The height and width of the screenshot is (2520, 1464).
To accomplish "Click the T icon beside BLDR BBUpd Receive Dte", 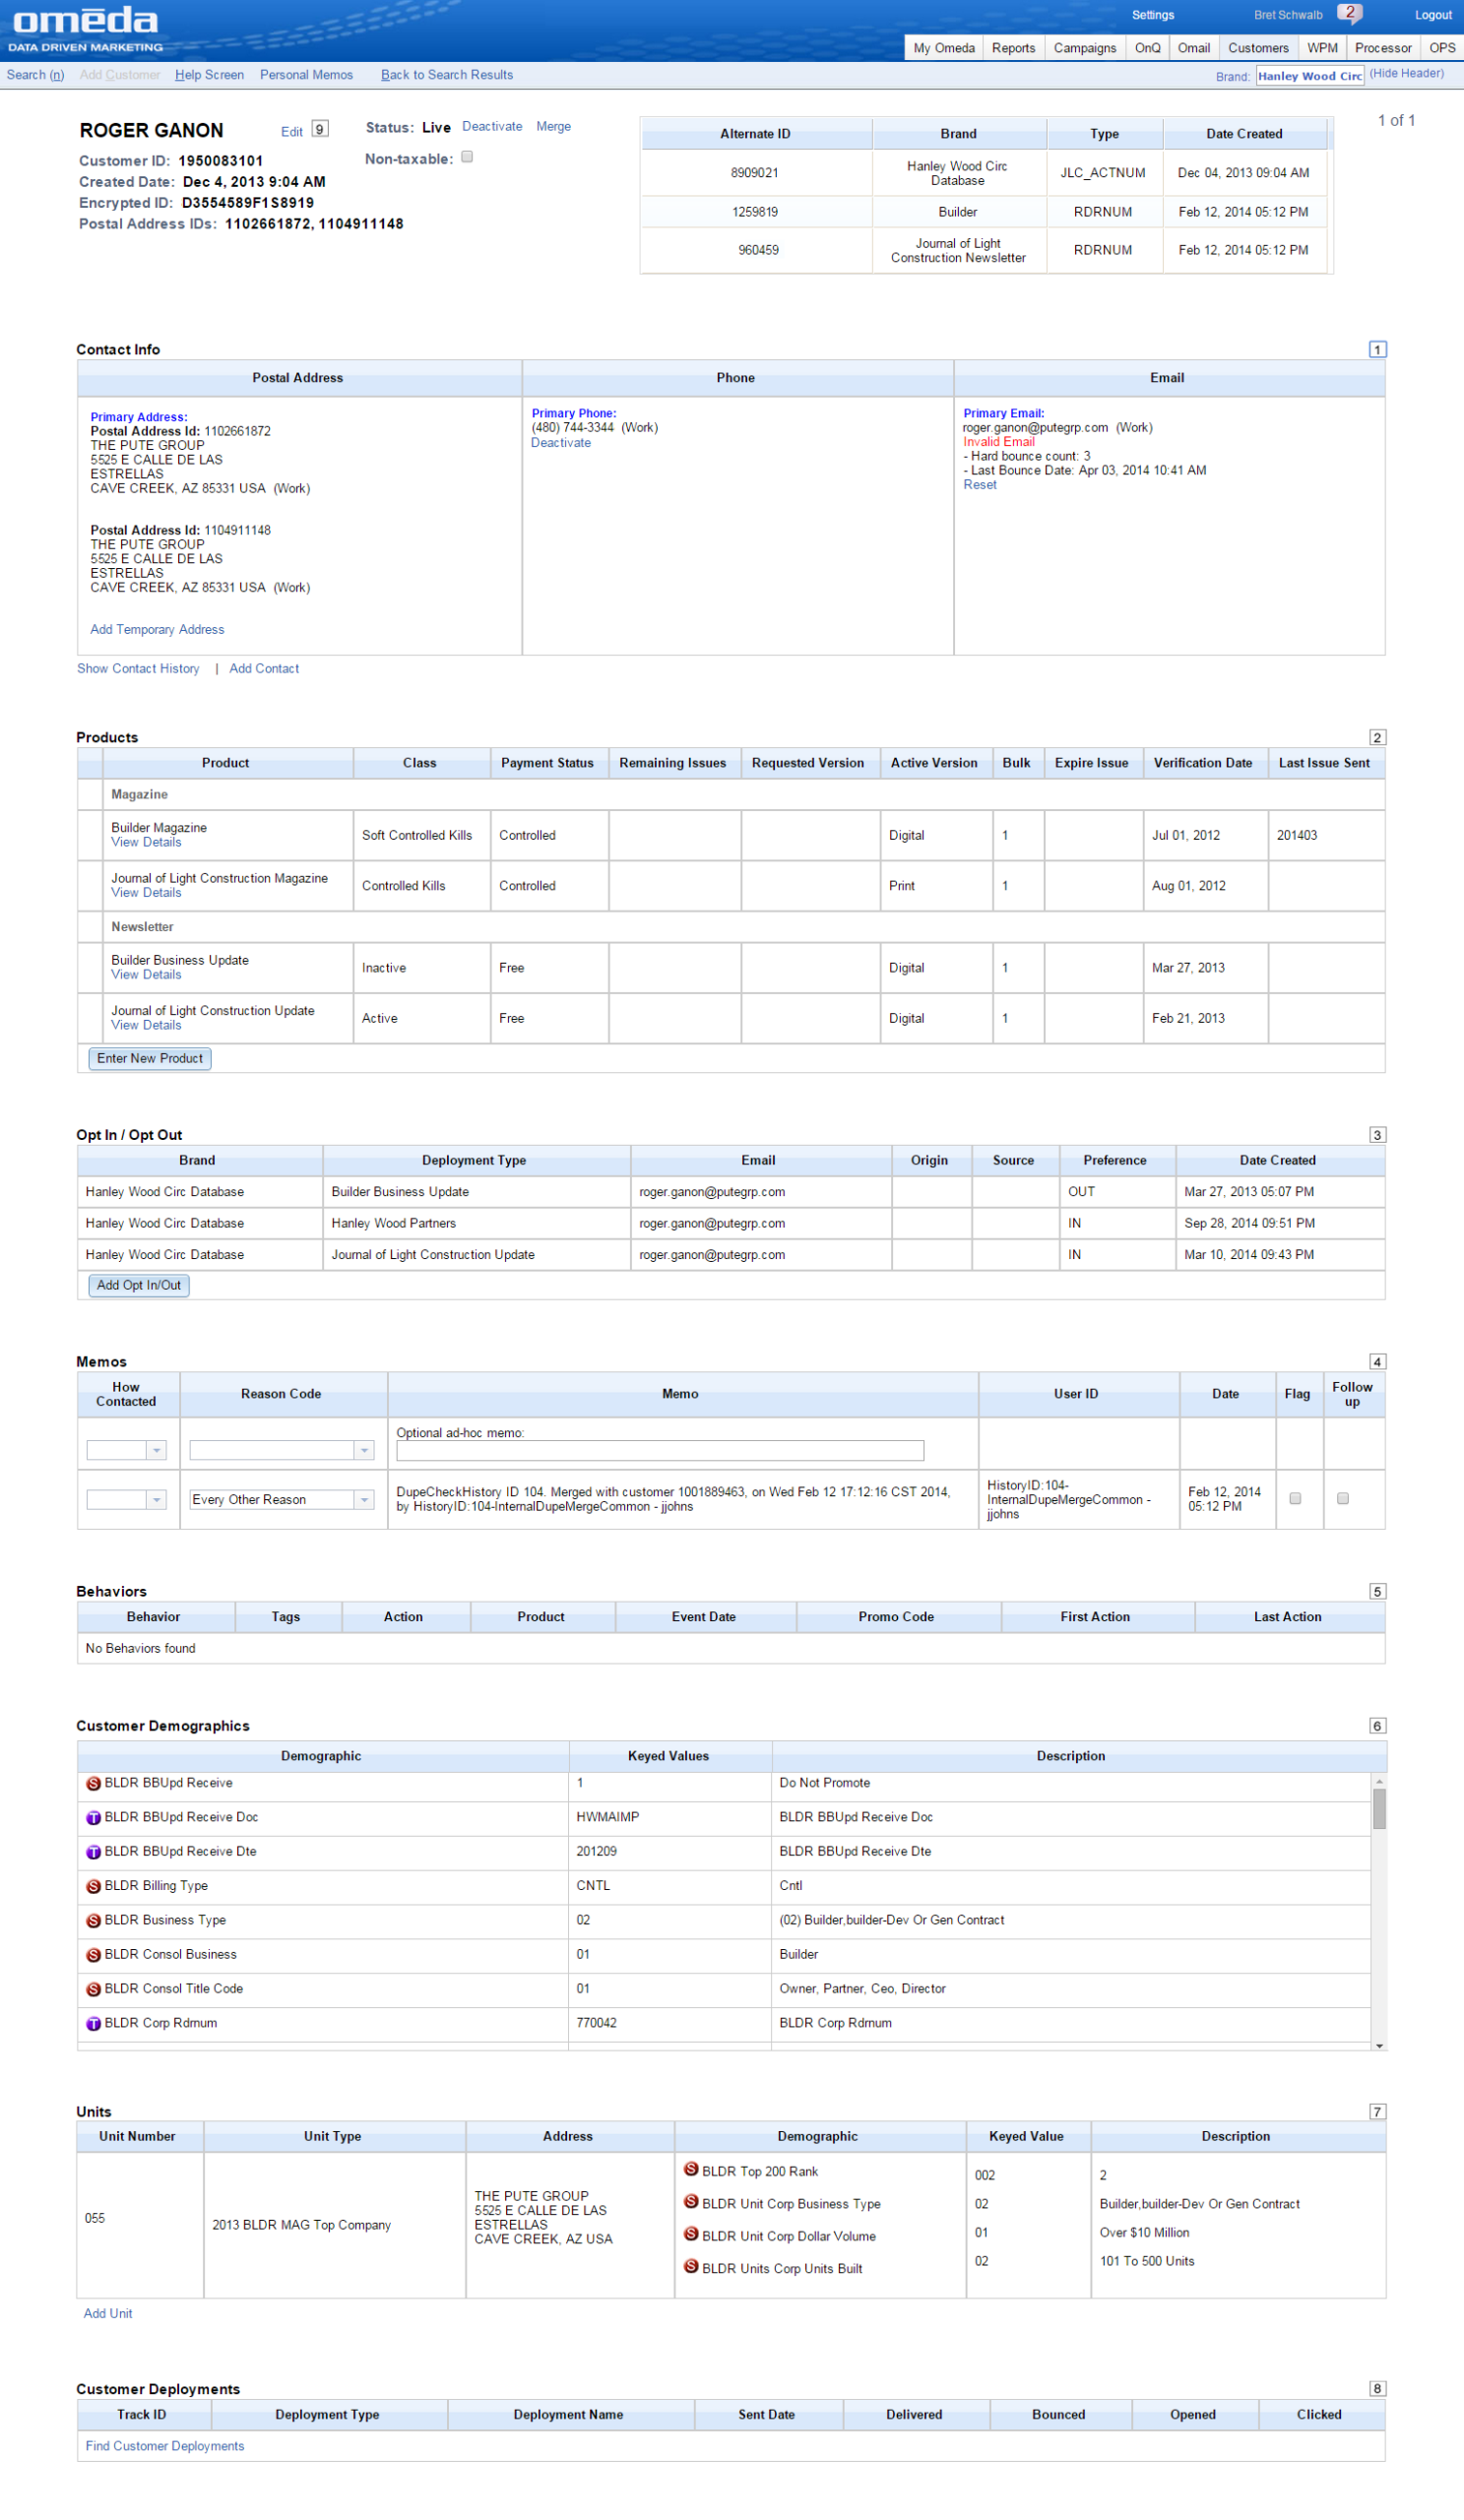I will coord(93,1852).
